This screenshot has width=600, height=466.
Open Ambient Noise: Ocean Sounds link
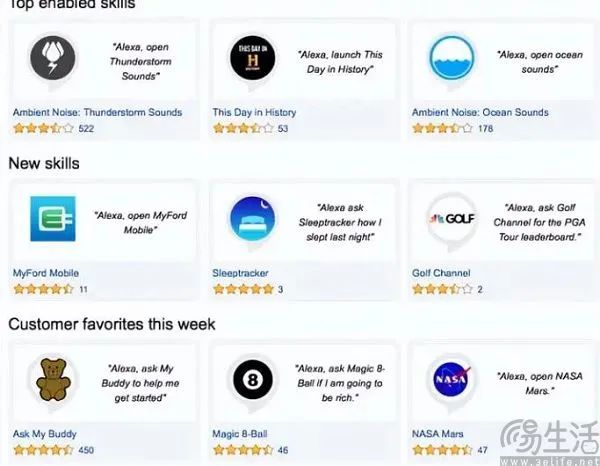click(x=480, y=112)
